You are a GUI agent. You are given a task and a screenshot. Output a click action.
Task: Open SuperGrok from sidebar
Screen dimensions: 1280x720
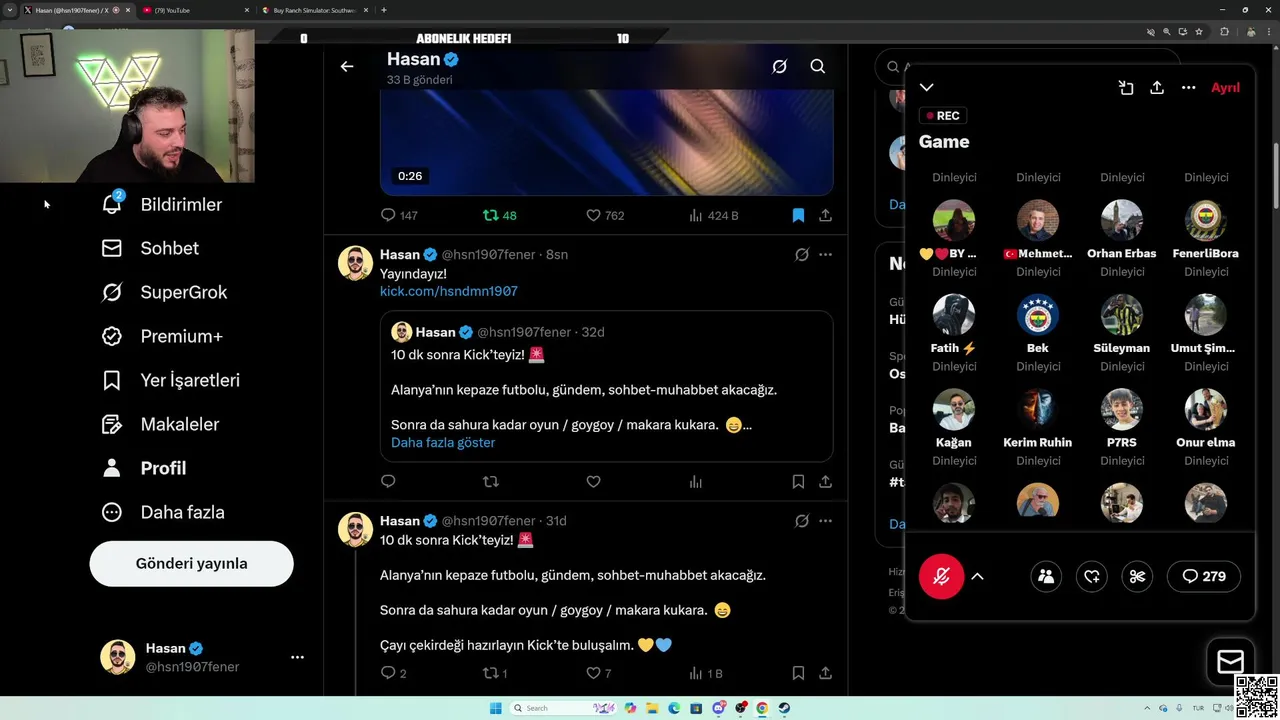[164, 292]
